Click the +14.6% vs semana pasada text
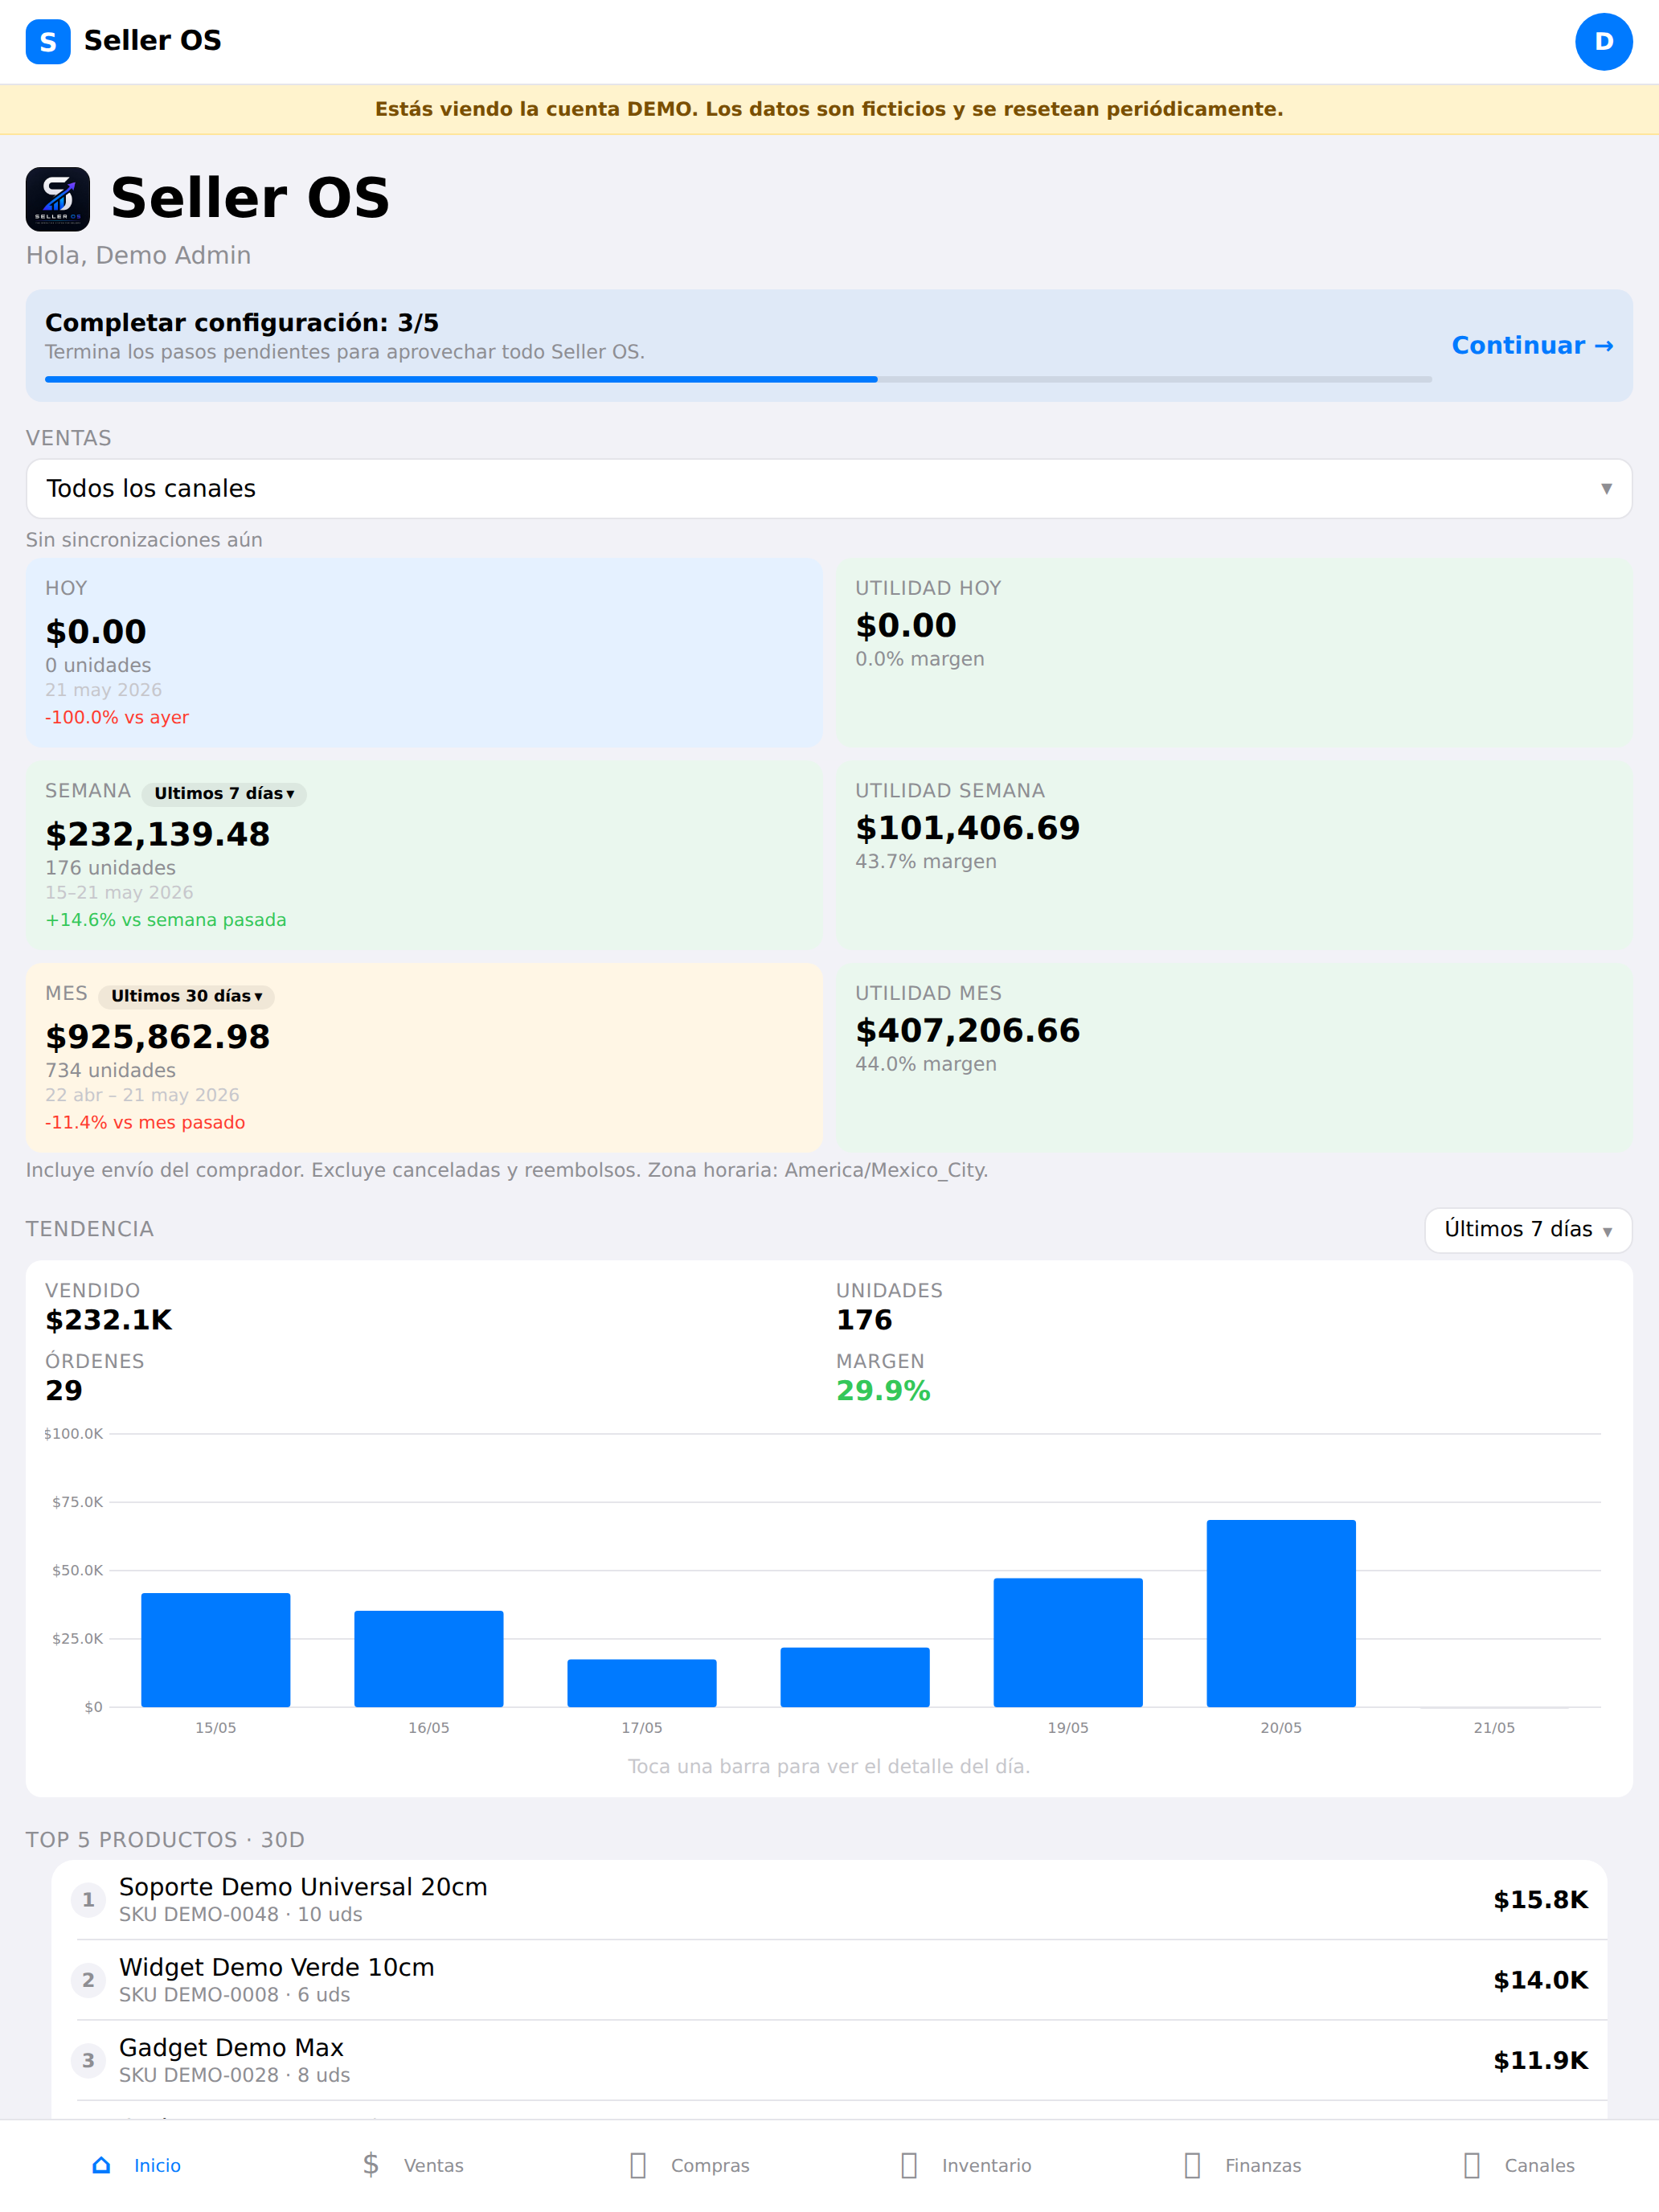The height and width of the screenshot is (2212, 1659). point(166,920)
